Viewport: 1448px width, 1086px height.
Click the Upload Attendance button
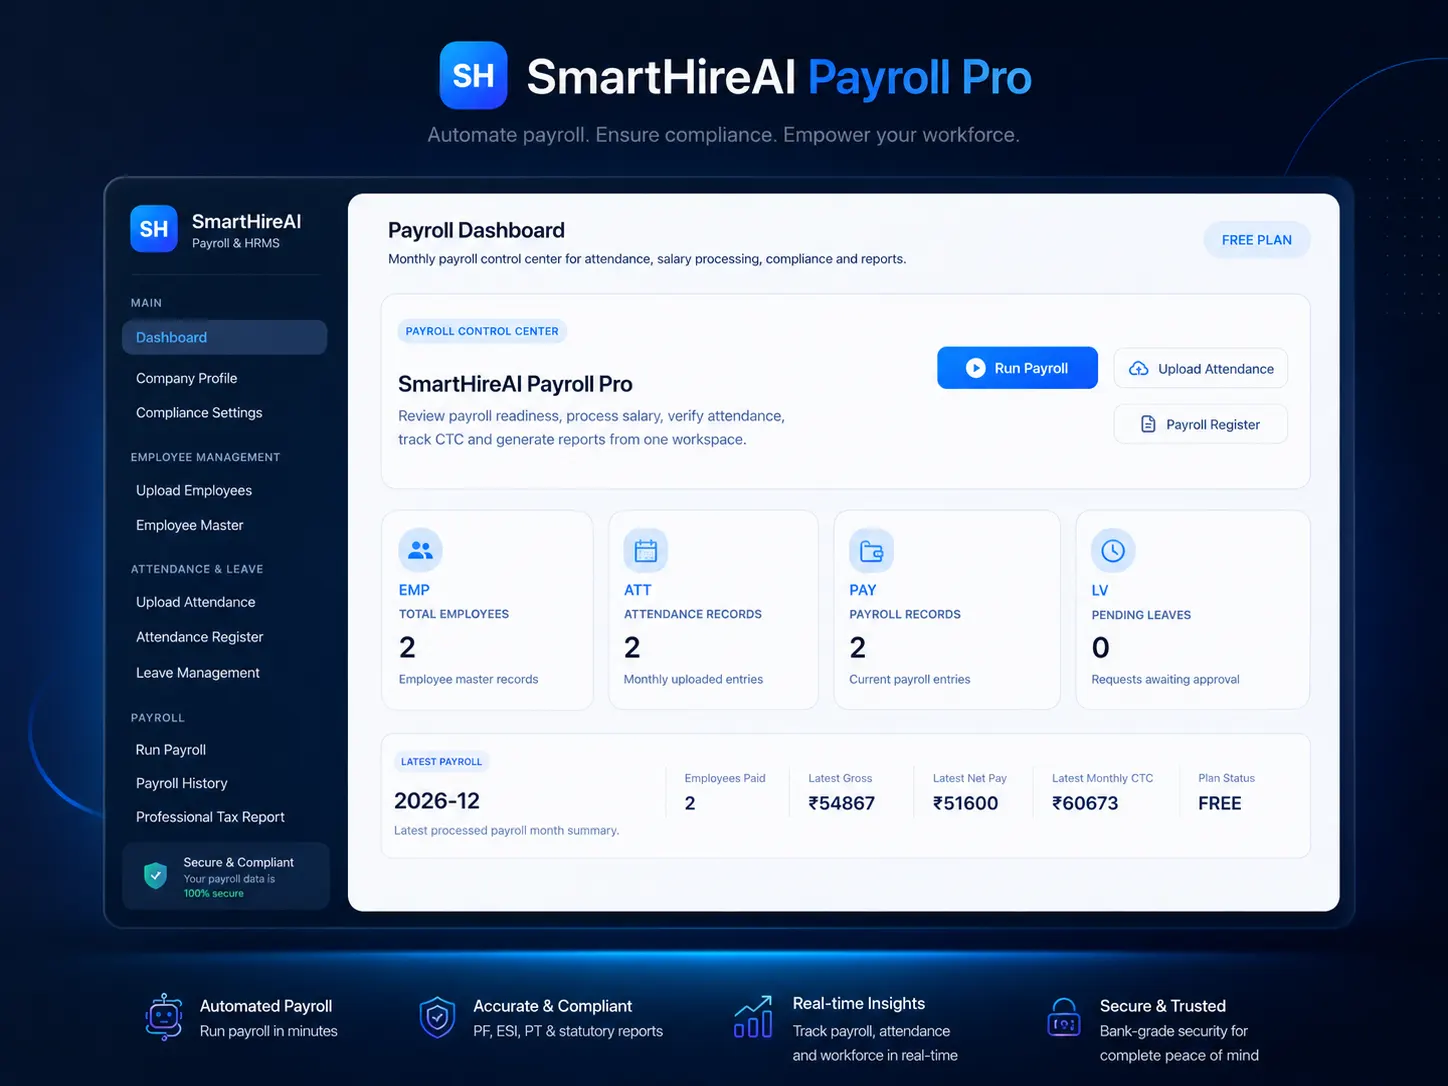click(1200, 369)
